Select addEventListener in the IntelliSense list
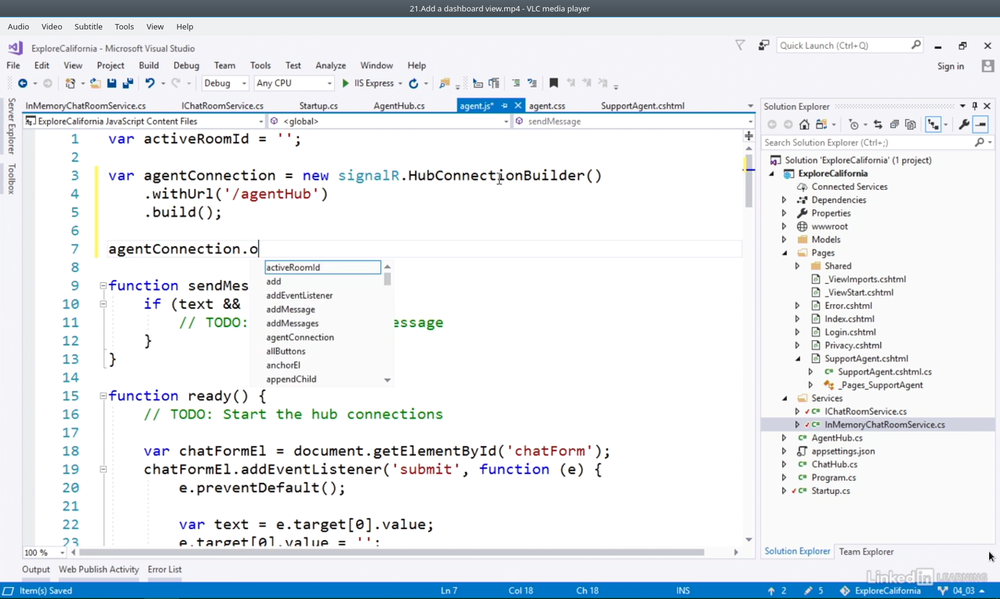This screenshot has width=1000, height=599. 300,295
